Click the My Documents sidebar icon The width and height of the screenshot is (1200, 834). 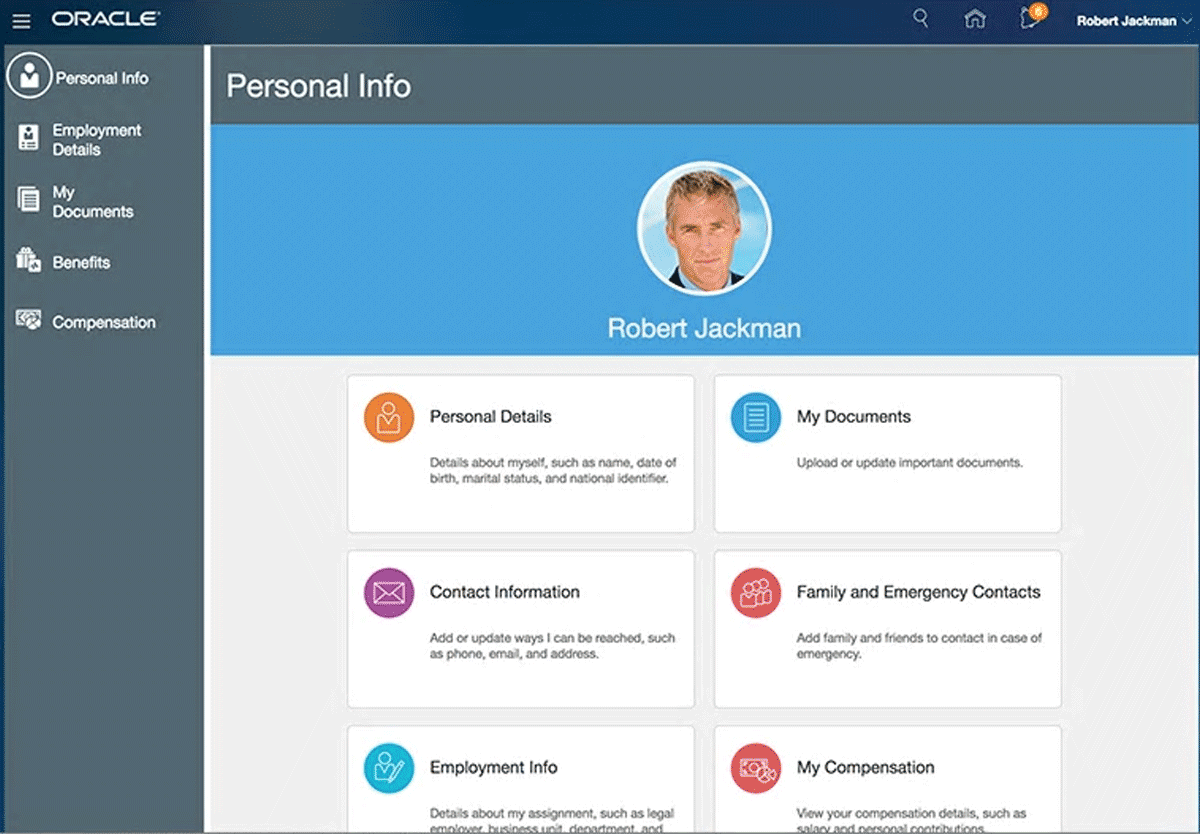29,199
